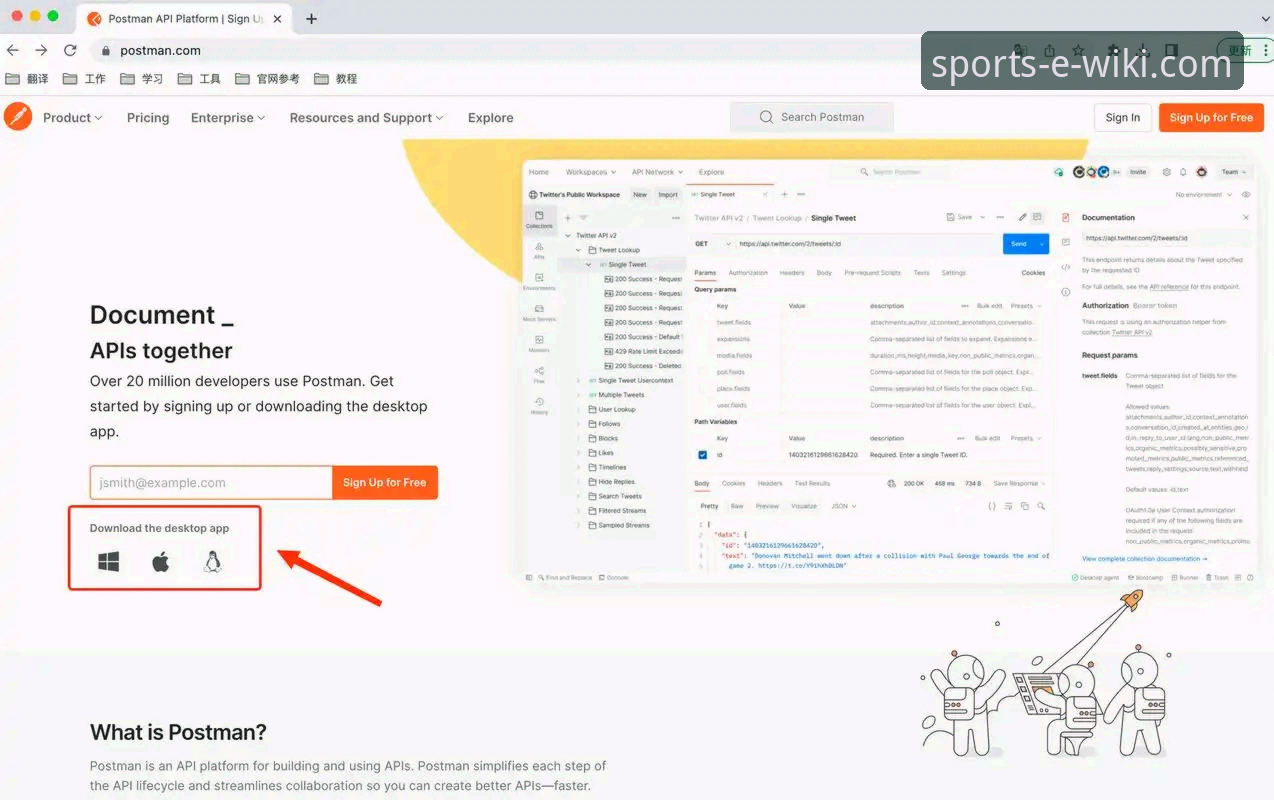Viewport: 1274px width, 800px height.
Task: Expand the Single Tweet Usercontext item
Action: pos(578,381)
